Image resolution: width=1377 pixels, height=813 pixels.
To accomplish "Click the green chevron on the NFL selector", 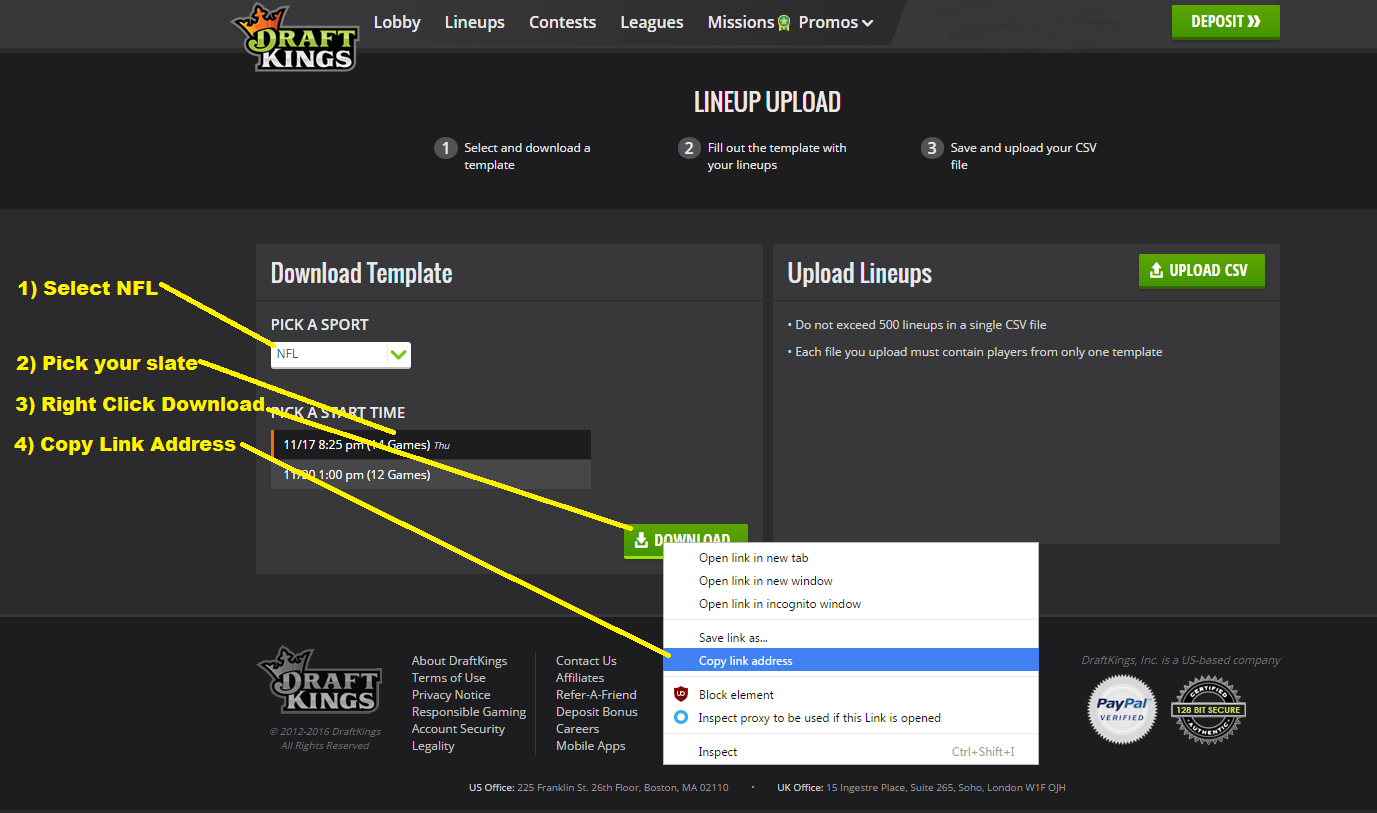I will pos(398,354).
